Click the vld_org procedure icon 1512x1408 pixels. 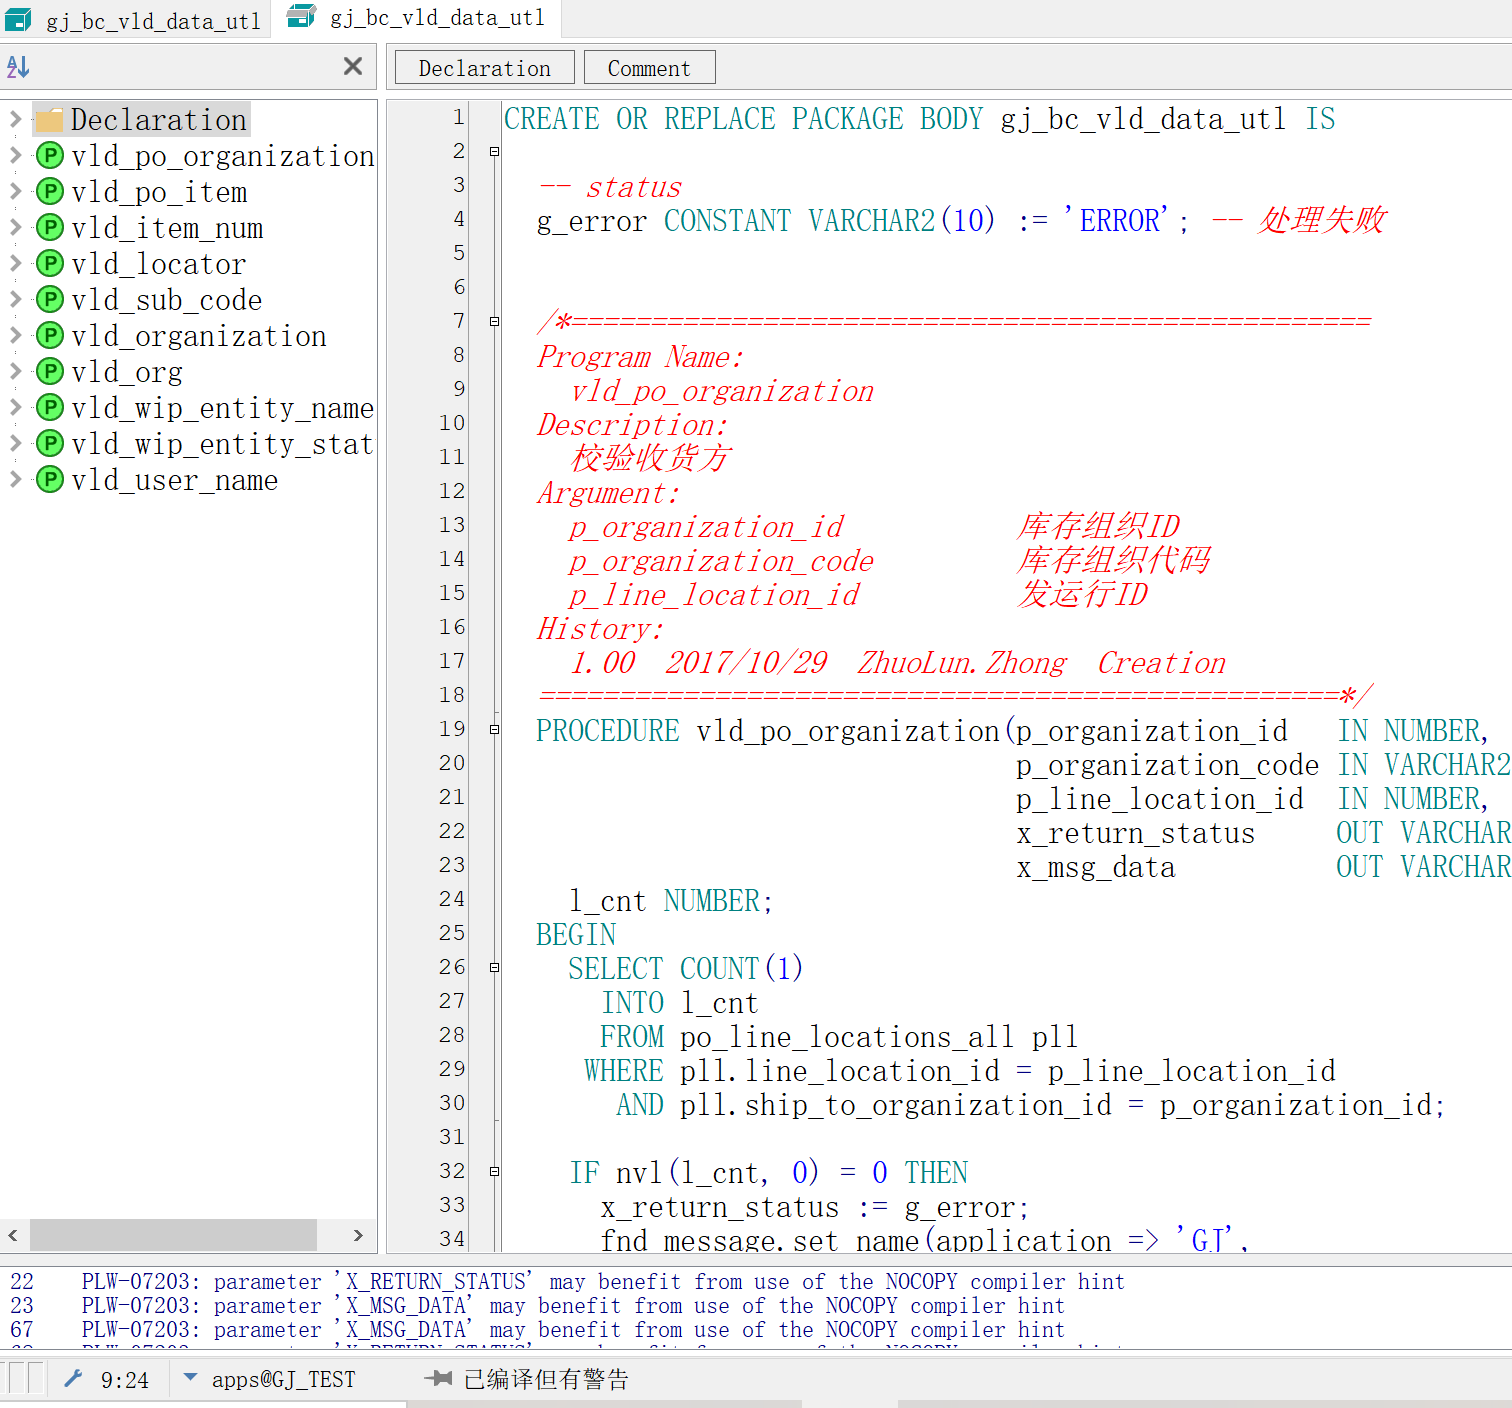point(50,372)
